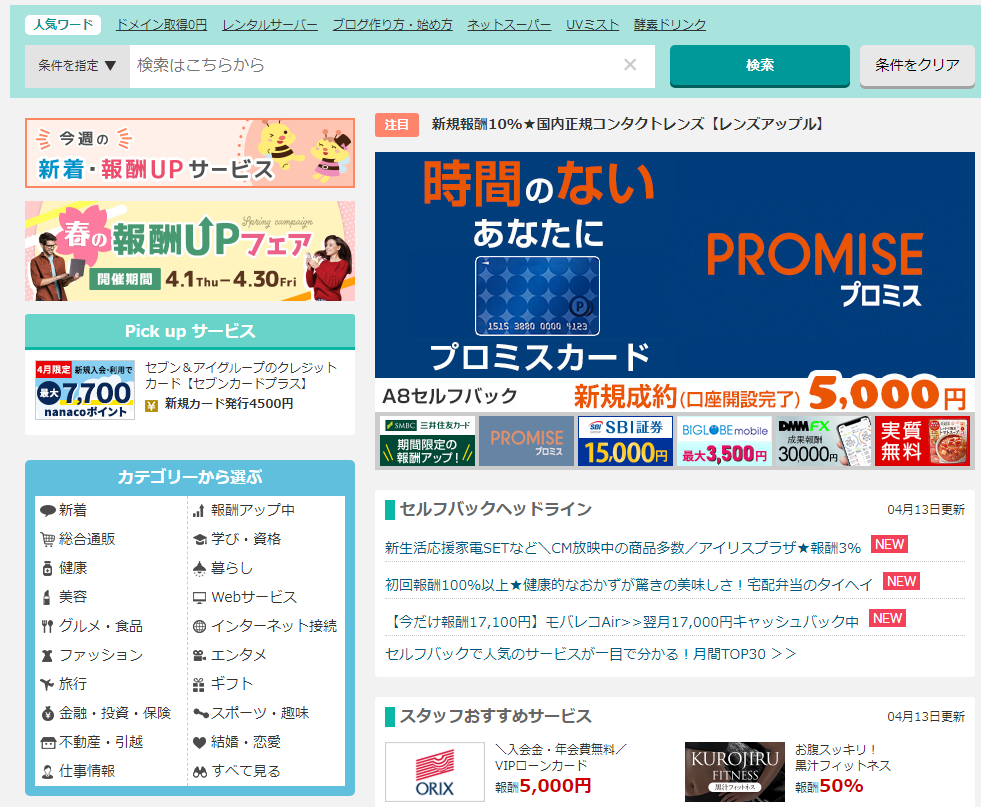Open the モバレコAir cashback headline link
The image size is (981, 807).
[623, 621]
